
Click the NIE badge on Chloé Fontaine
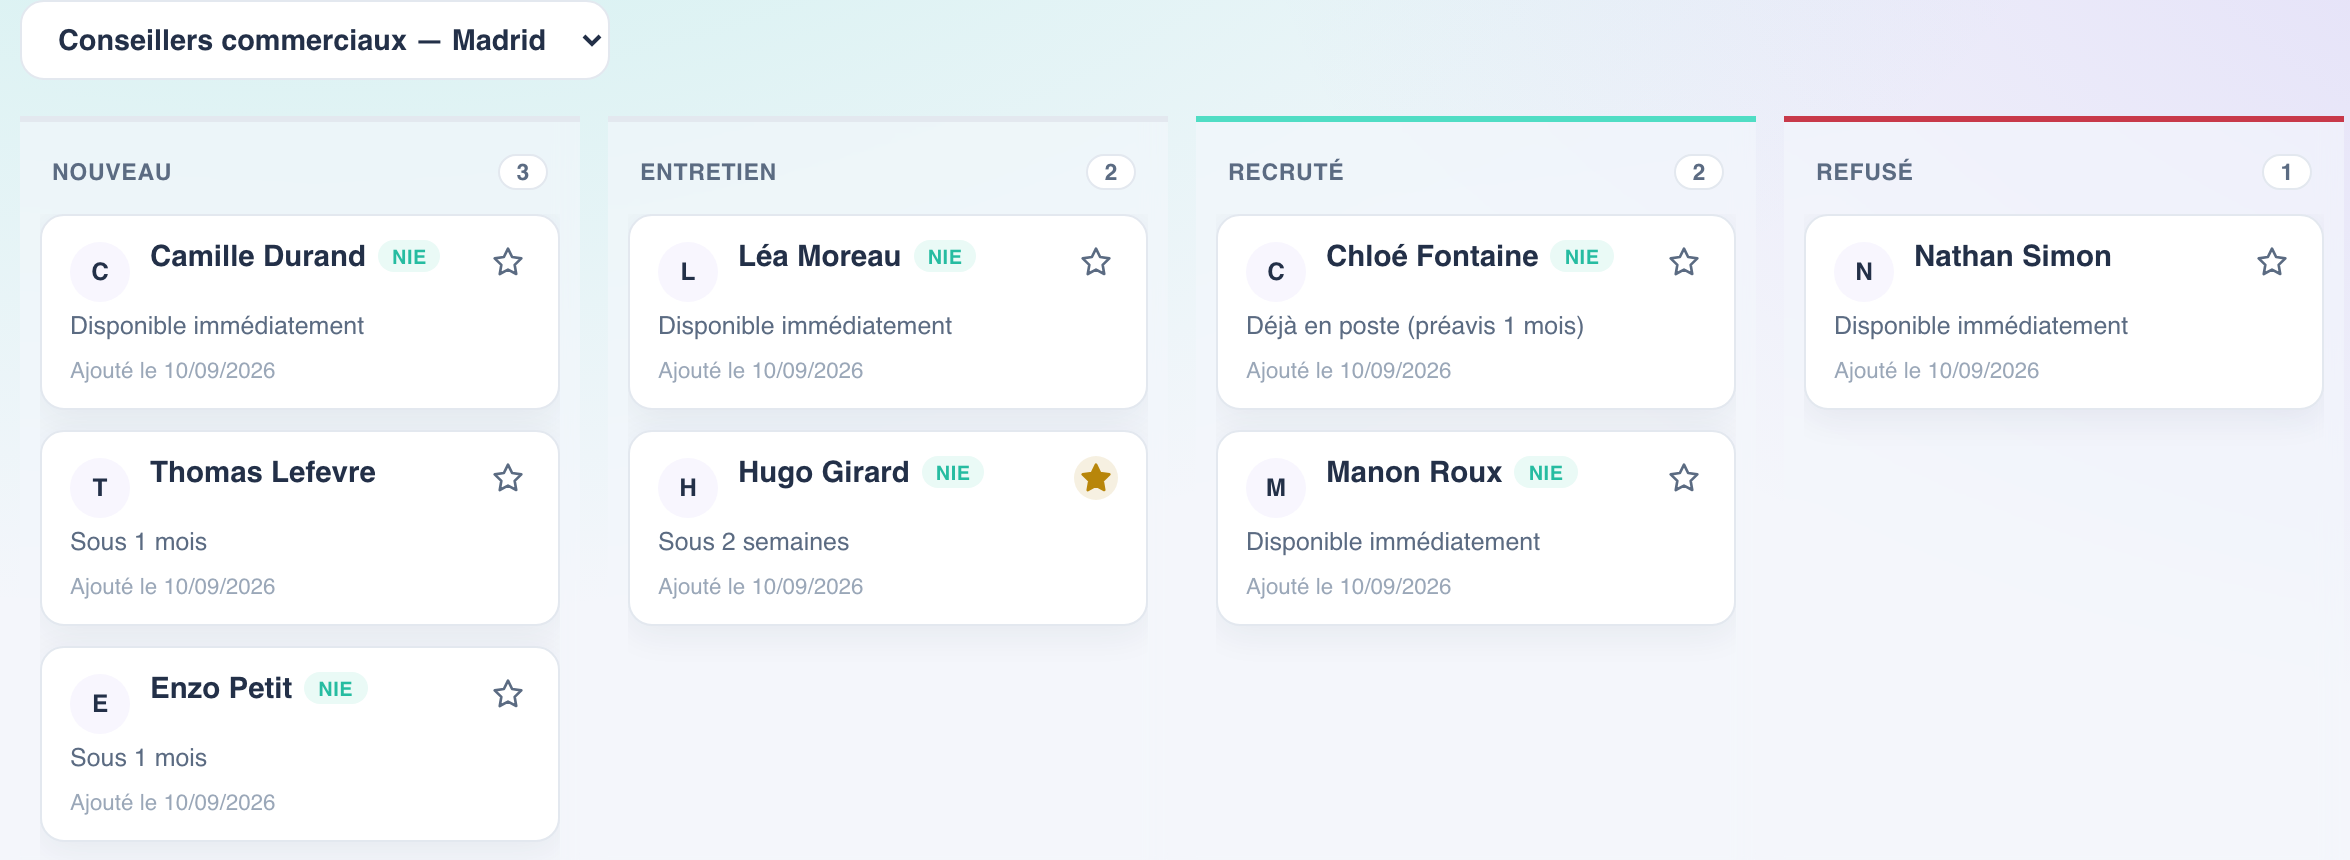pyautogui.click(x=1581, y=257)
